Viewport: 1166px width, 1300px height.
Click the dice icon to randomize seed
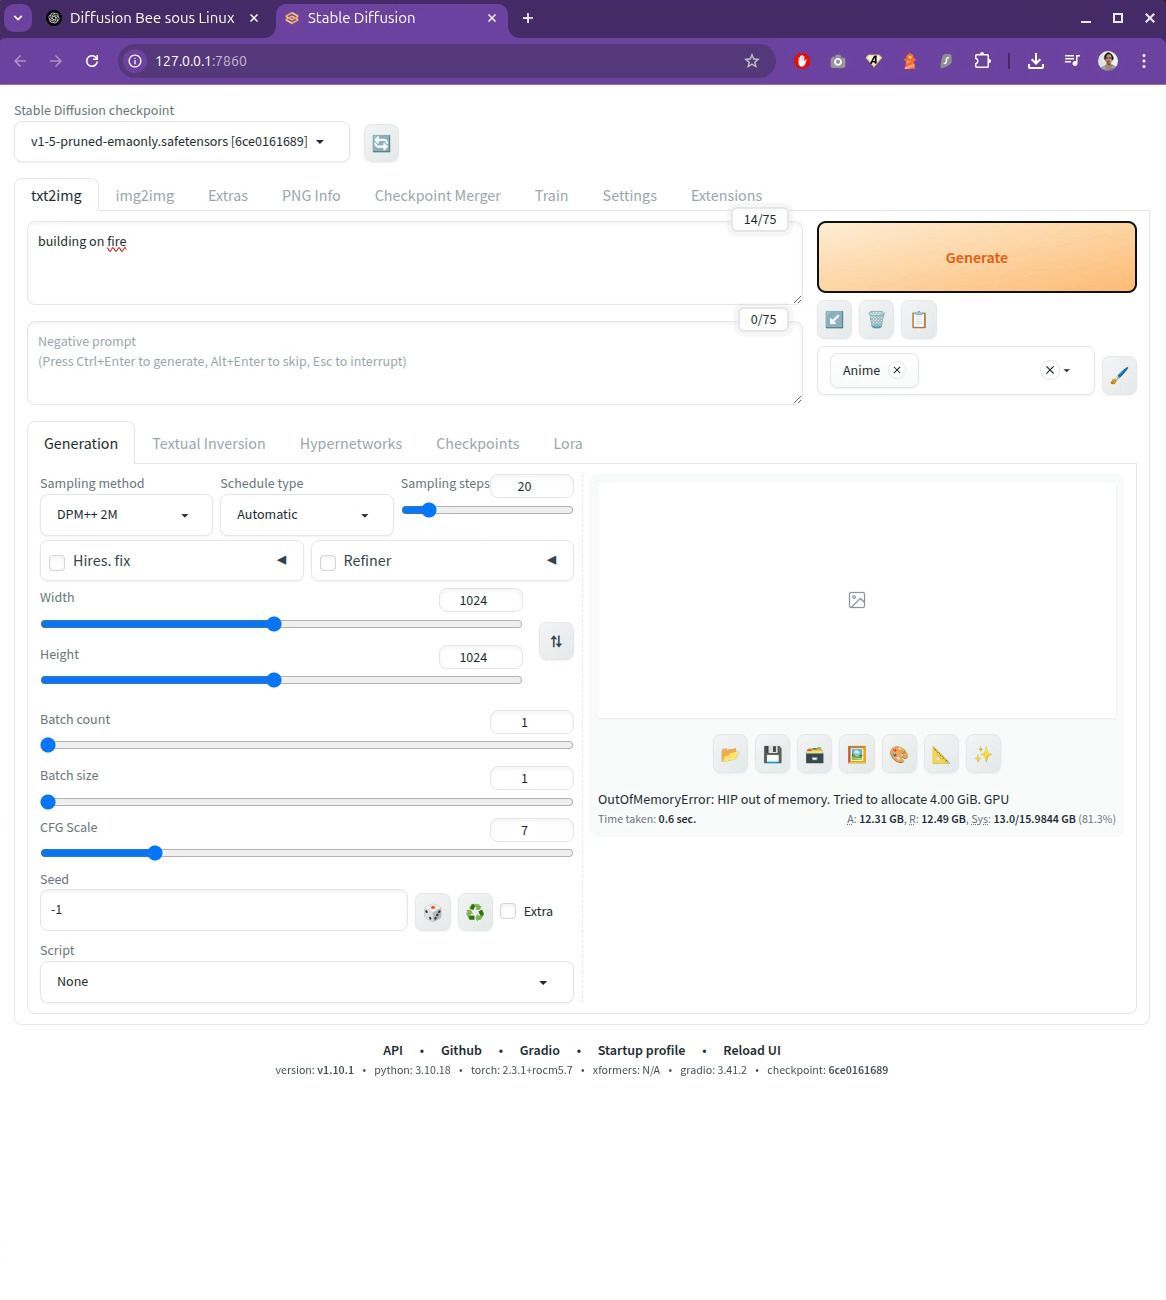[x=433, y=912]
